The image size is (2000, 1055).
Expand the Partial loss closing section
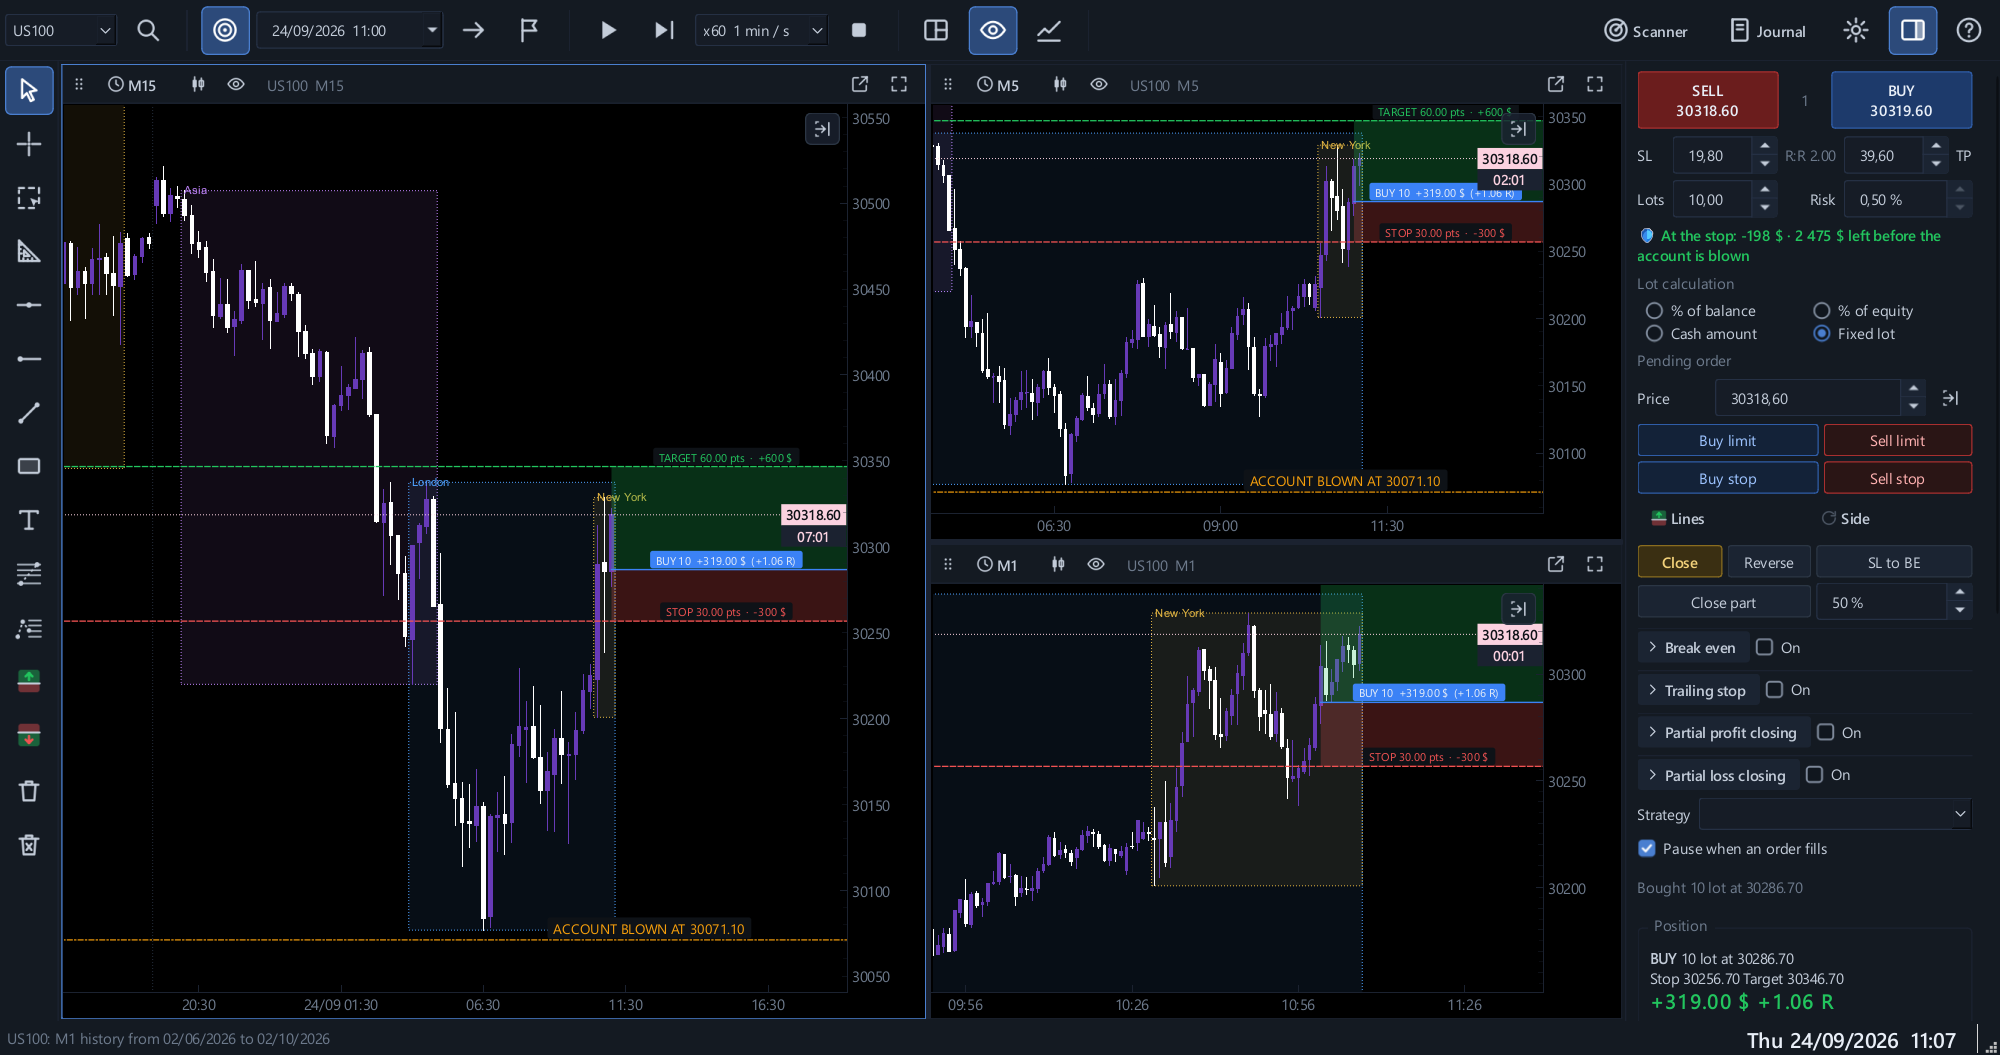[1716, 775]
